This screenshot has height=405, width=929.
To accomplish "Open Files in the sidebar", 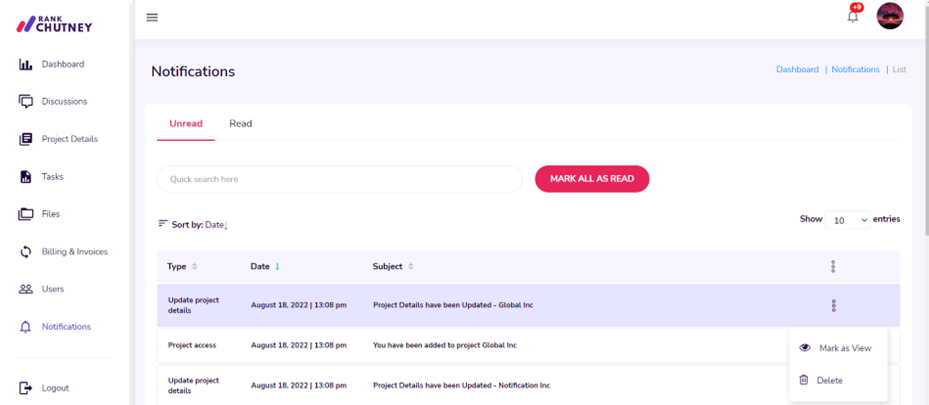I will click(x=50, y=214).
